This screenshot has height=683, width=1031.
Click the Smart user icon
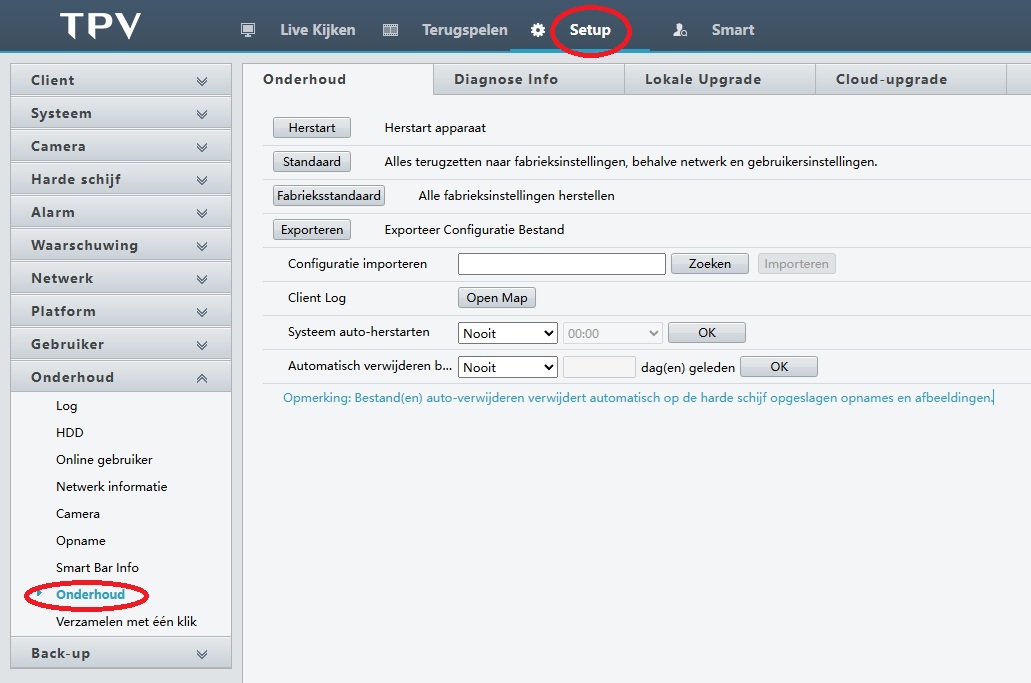680,30
